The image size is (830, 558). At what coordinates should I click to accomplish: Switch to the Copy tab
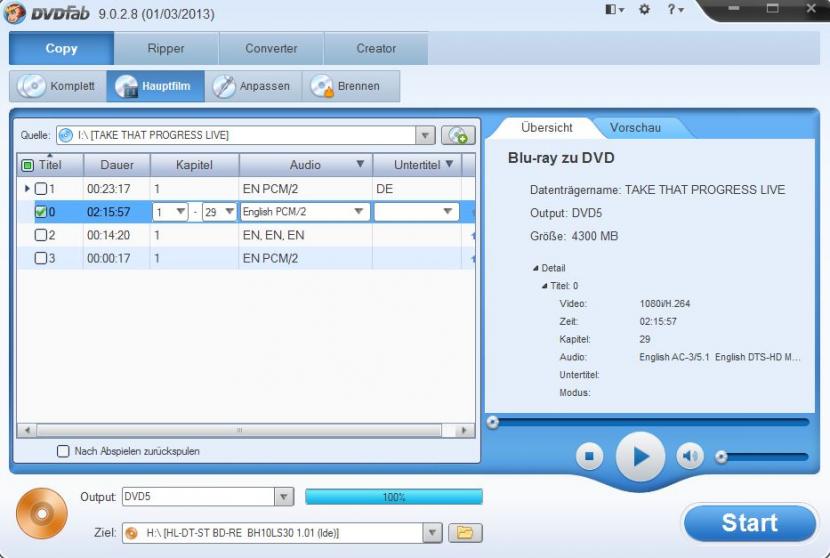(61, 48)
